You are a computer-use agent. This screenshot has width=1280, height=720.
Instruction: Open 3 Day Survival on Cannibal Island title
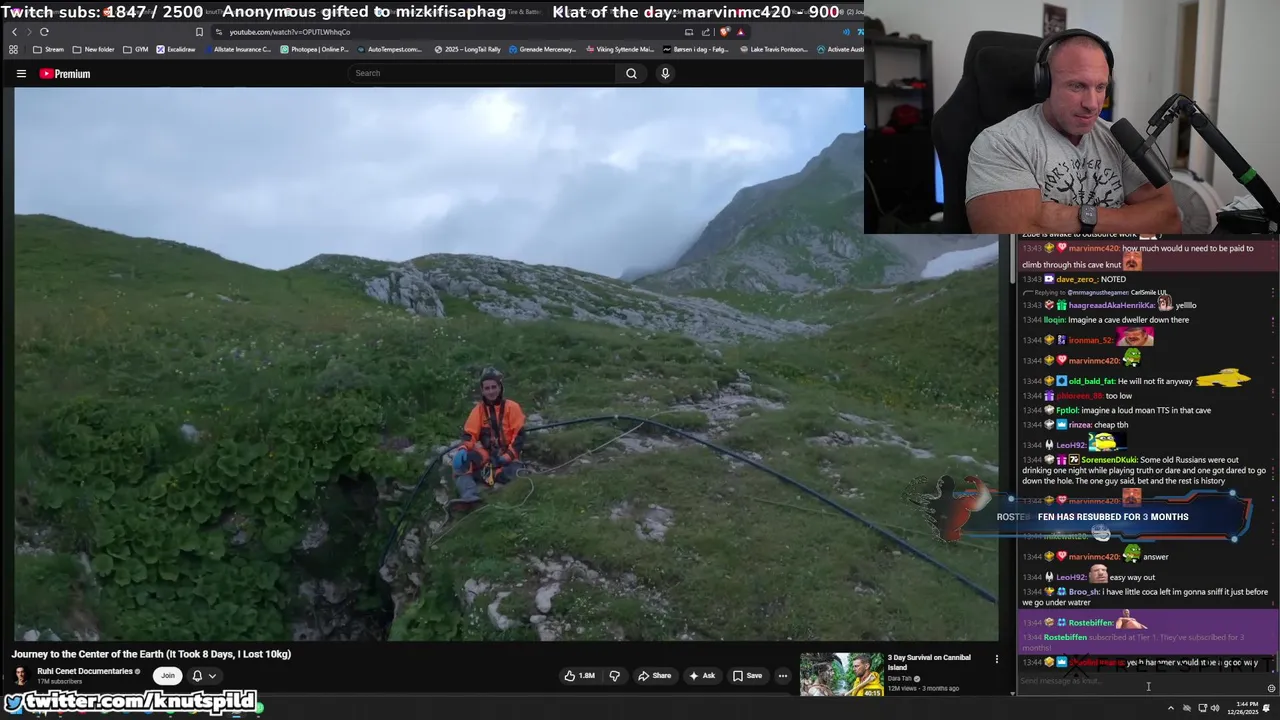point(929,662)
